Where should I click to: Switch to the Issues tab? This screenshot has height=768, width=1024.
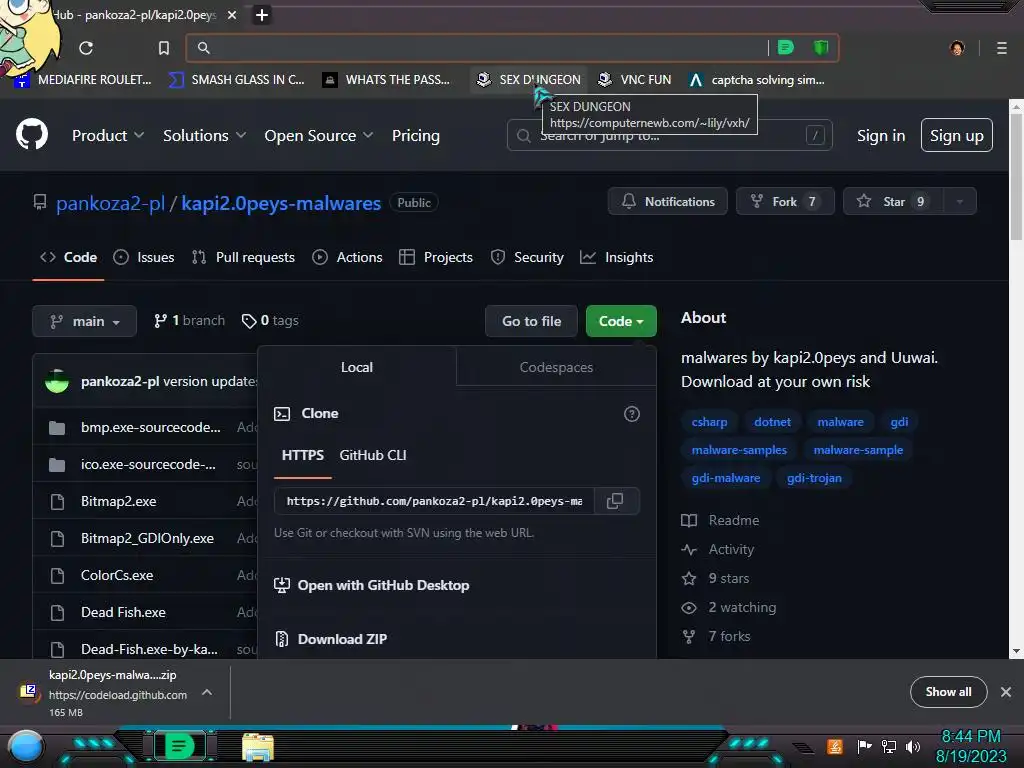pos(144,257)
